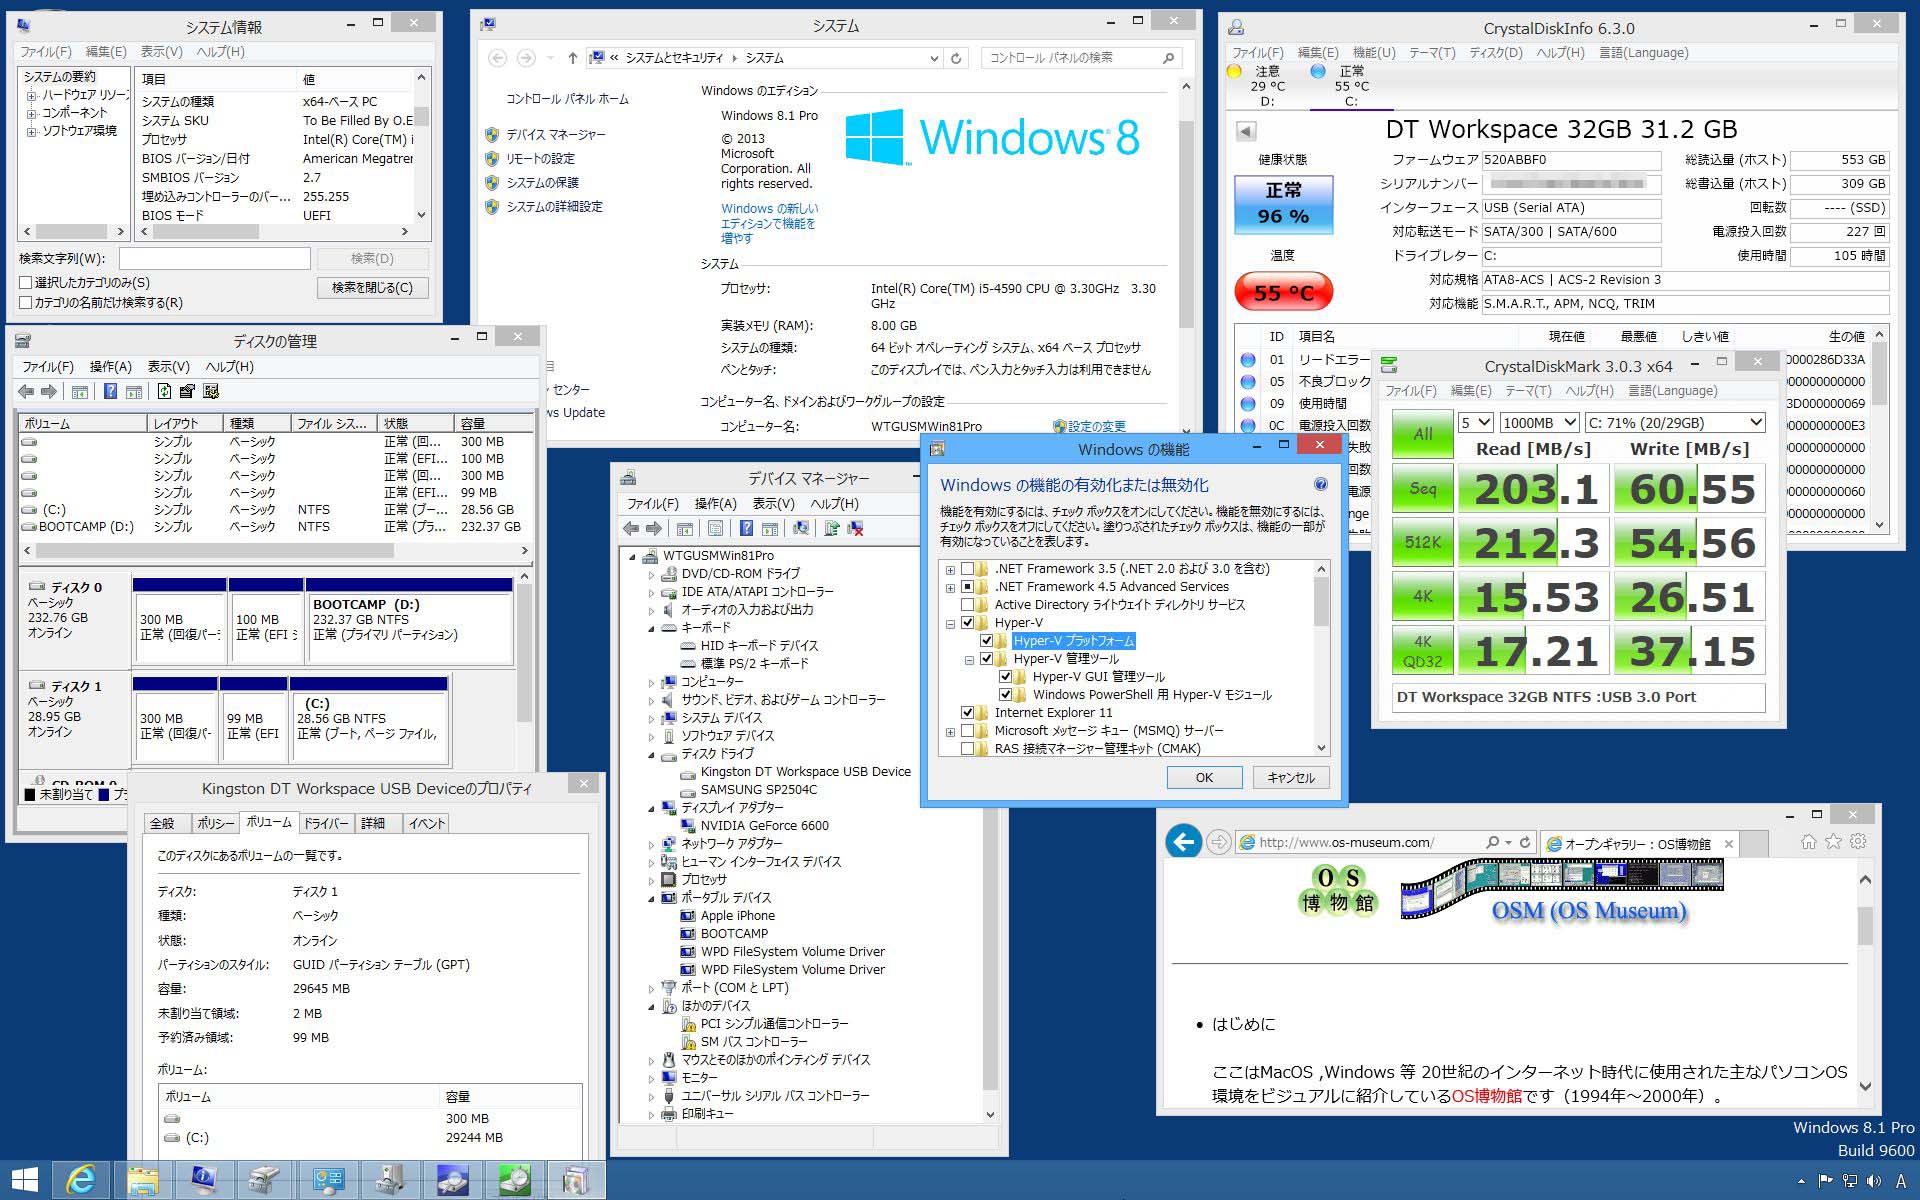
Task: Expand DVD/CD-ROM ドライブ in Device Manager
Action: [651, 574]
